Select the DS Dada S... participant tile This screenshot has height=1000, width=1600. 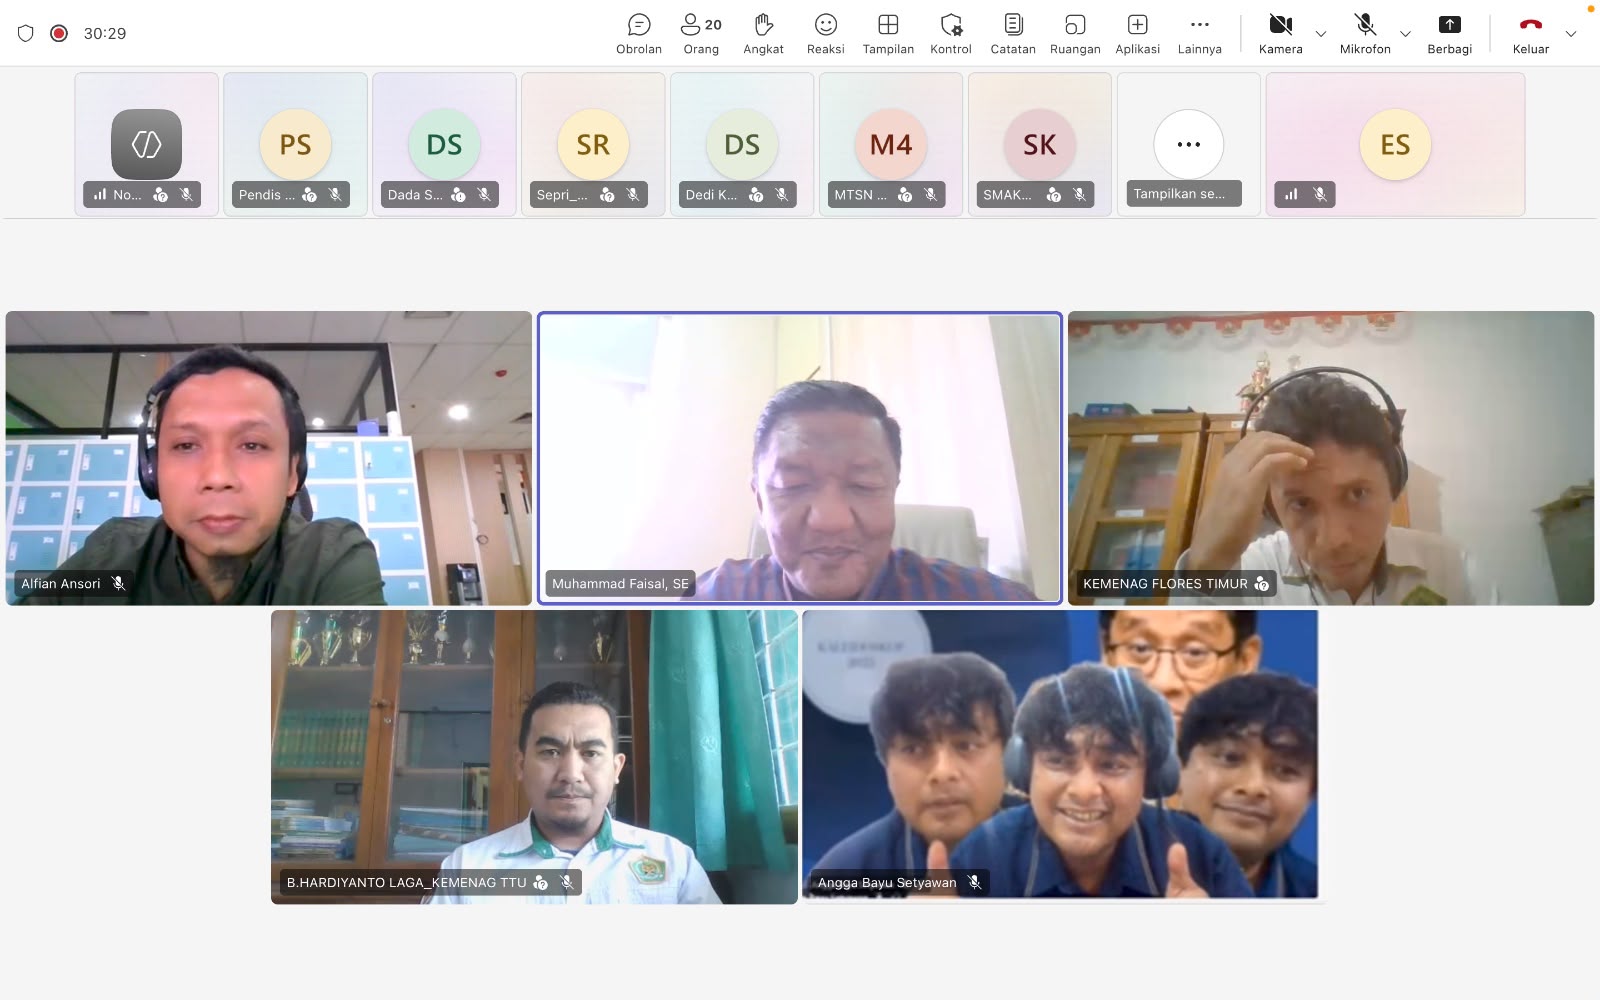point(444,144)
